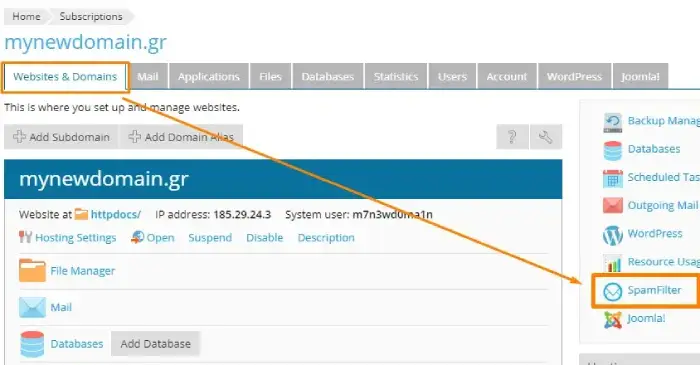The width and height of the screenshot is (700, 365).
Task: Click the help question mark button
Action: tap(512, 137)
